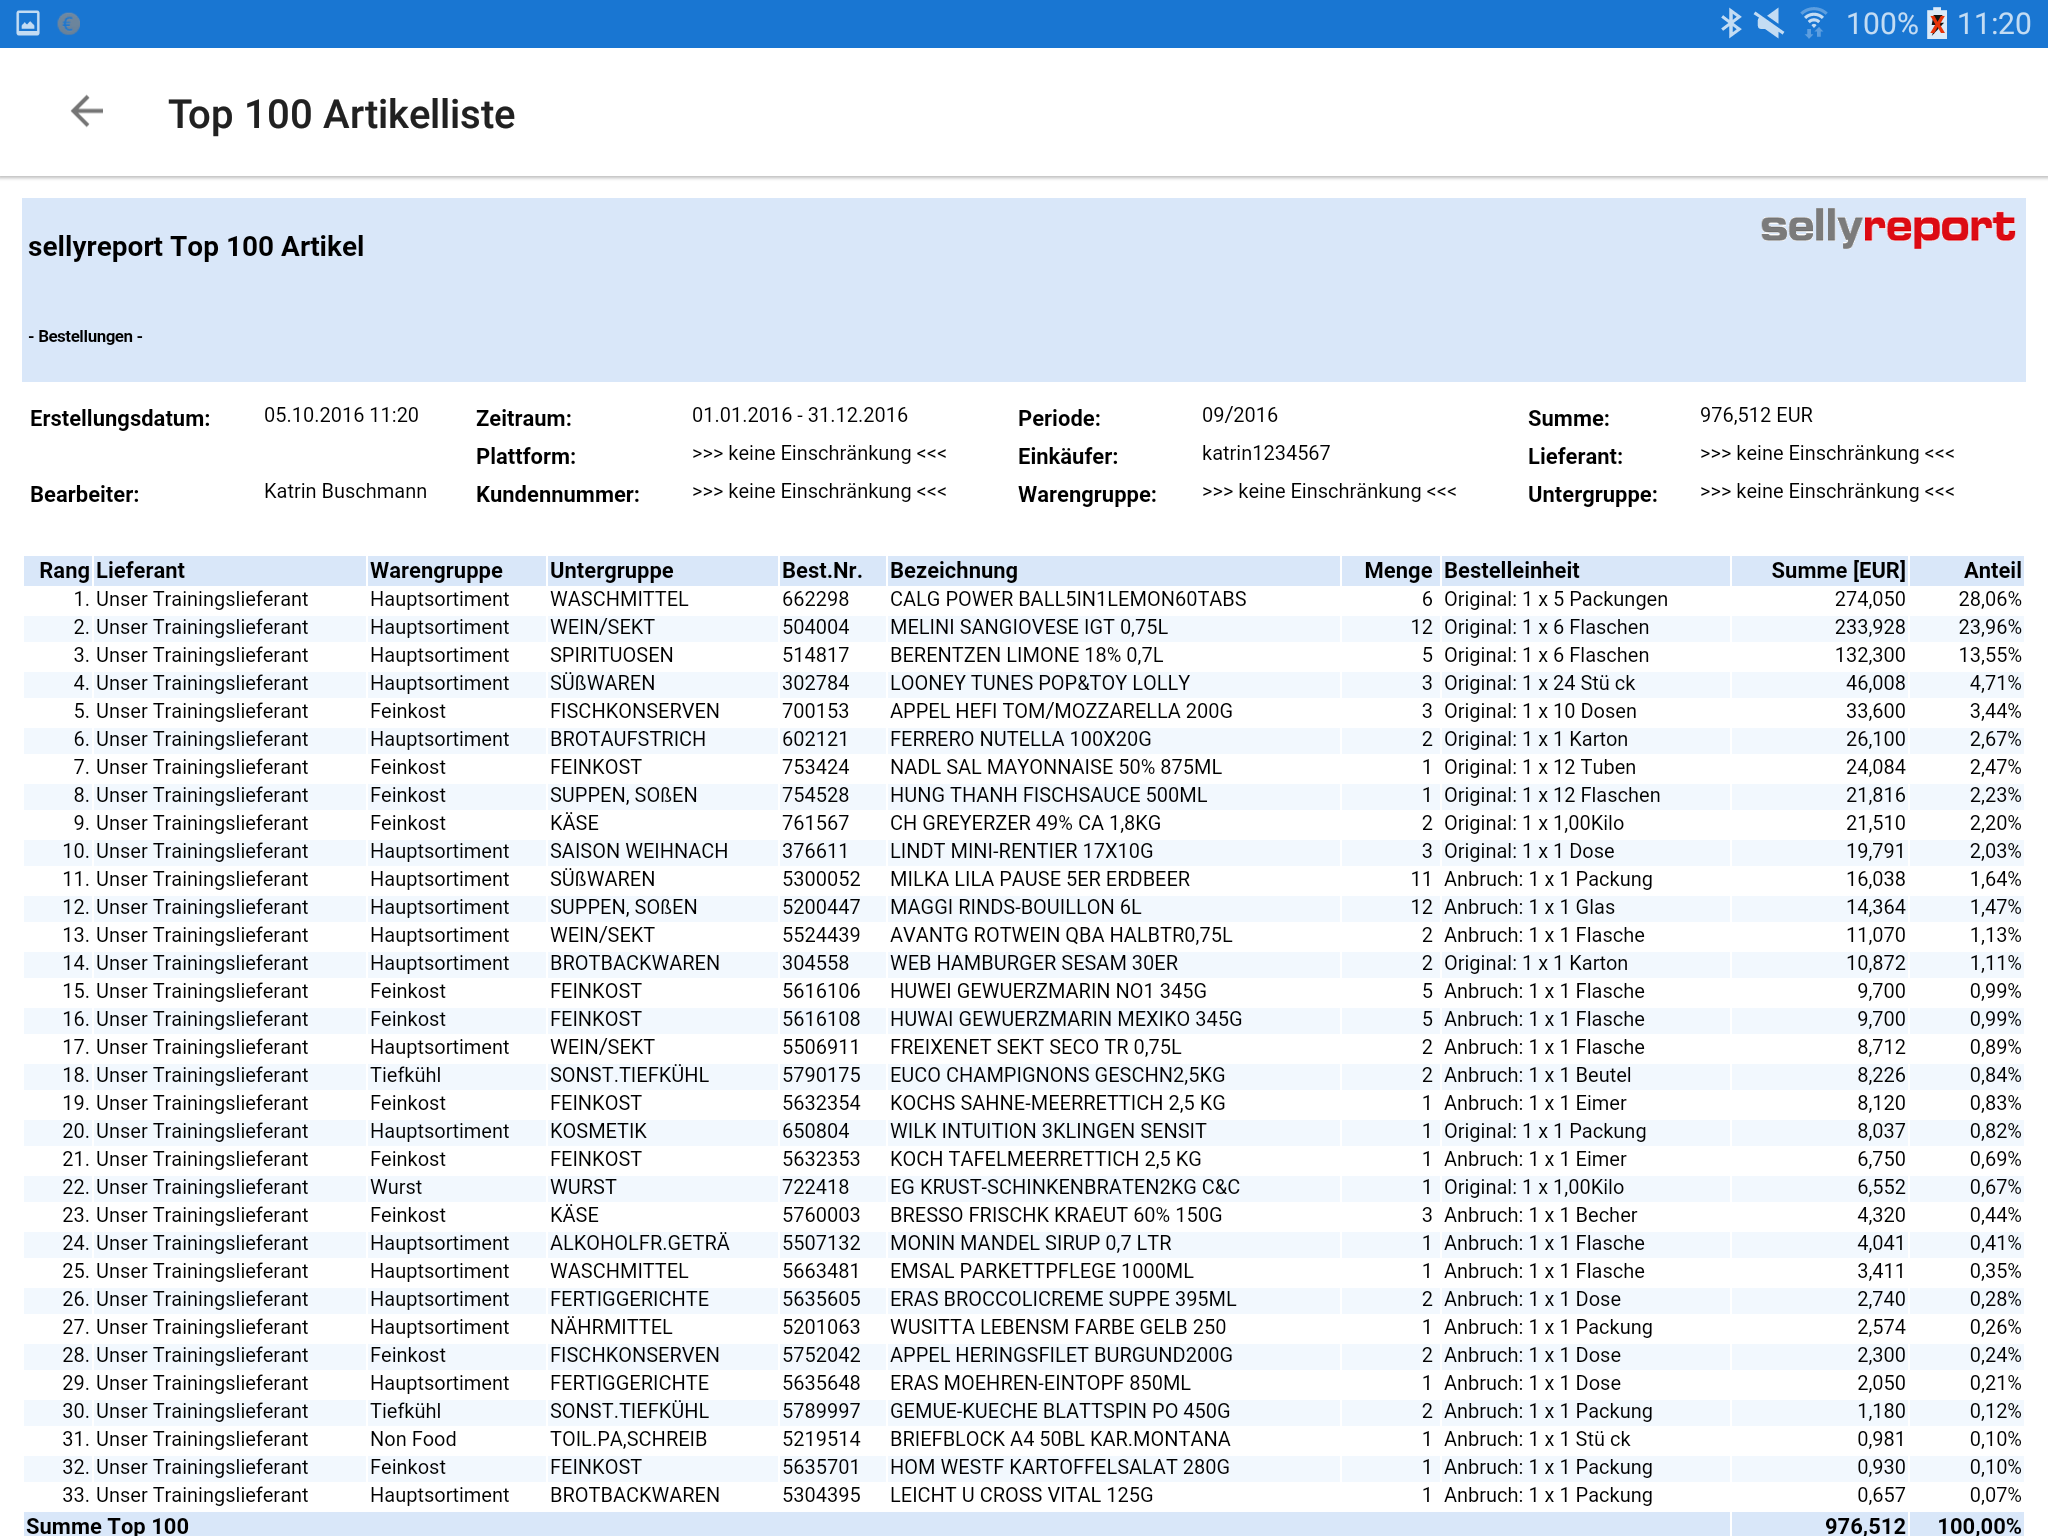The height and width of the screenshot is (1536, 2048).
Task: Tap the muted sound status icon
Action: [1770, 23]
